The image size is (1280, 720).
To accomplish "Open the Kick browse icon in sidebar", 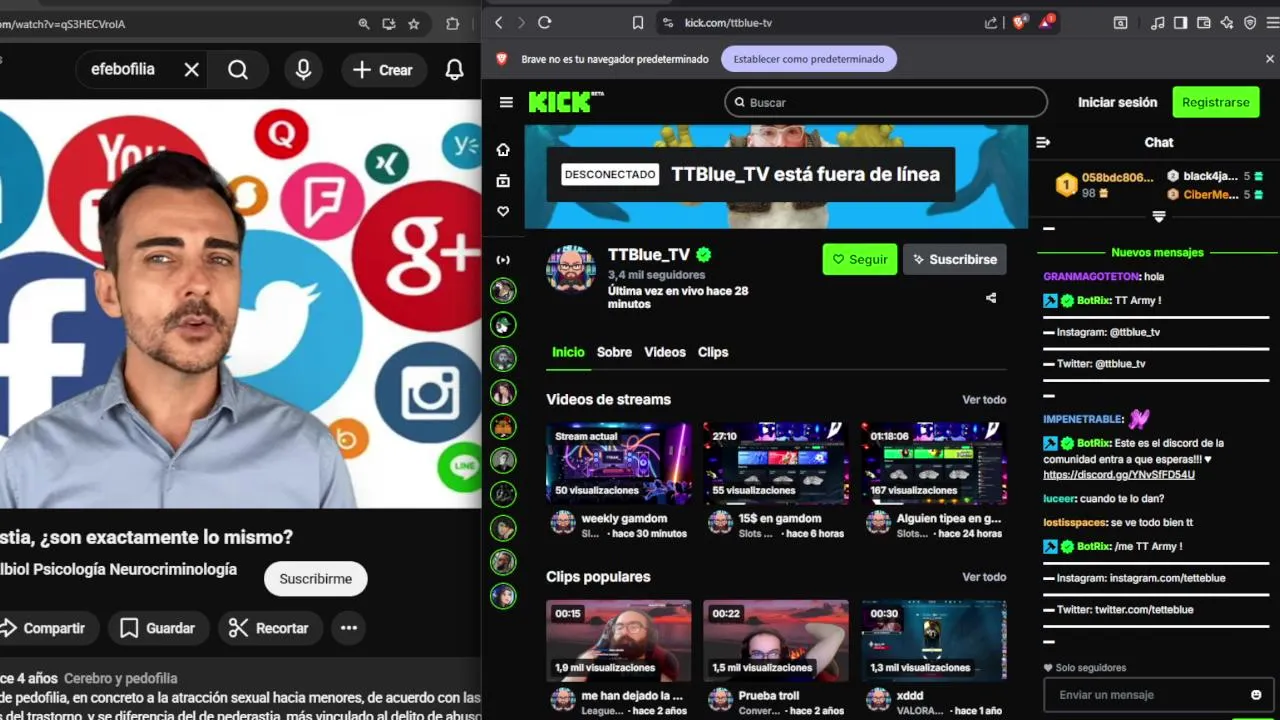I will (503, 181).
